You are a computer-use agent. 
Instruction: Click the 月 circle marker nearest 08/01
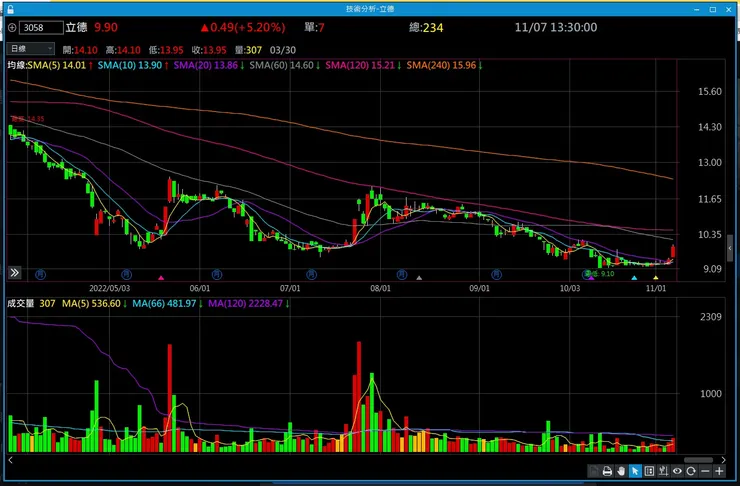402,274
